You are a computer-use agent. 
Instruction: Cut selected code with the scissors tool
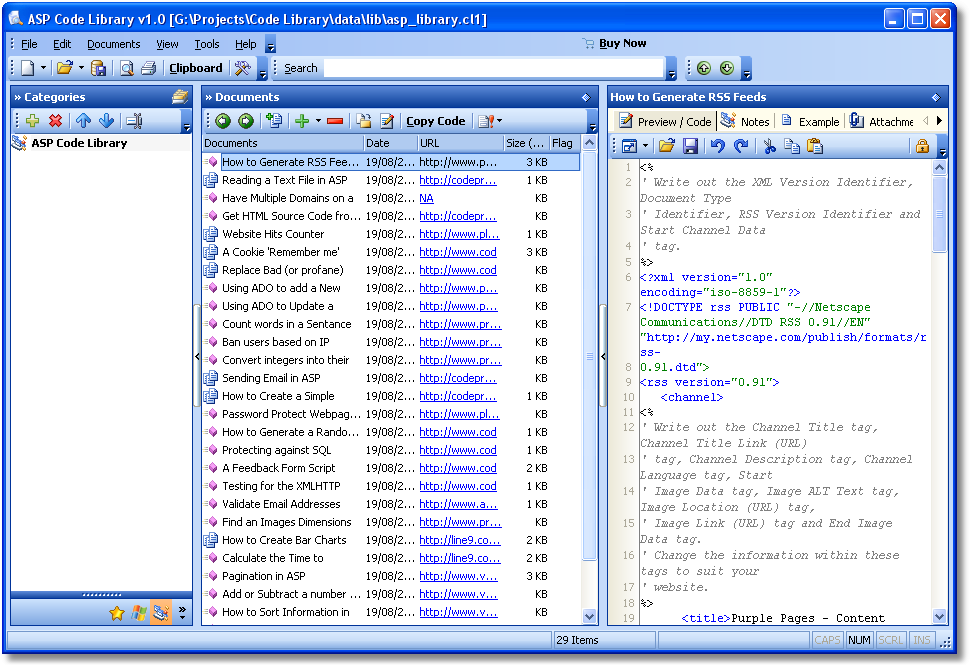(769, 145)
